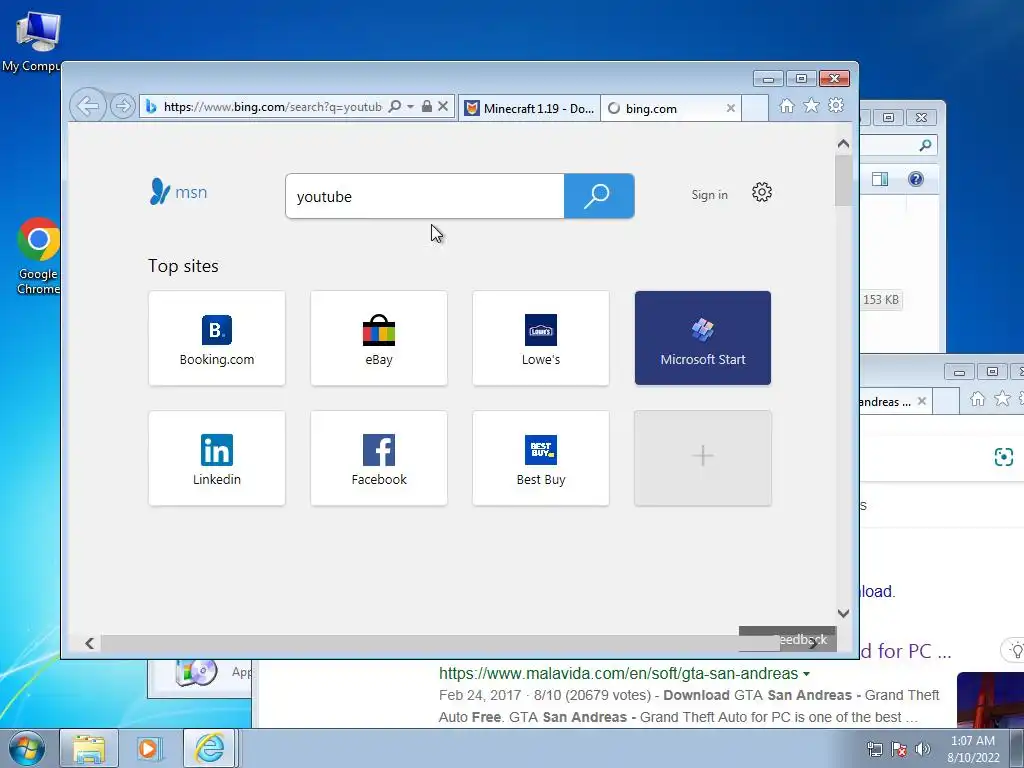The image size is (1024, 768).
Task: Click the vertical scrollbar down arrow
Action: tap(843, 613)
